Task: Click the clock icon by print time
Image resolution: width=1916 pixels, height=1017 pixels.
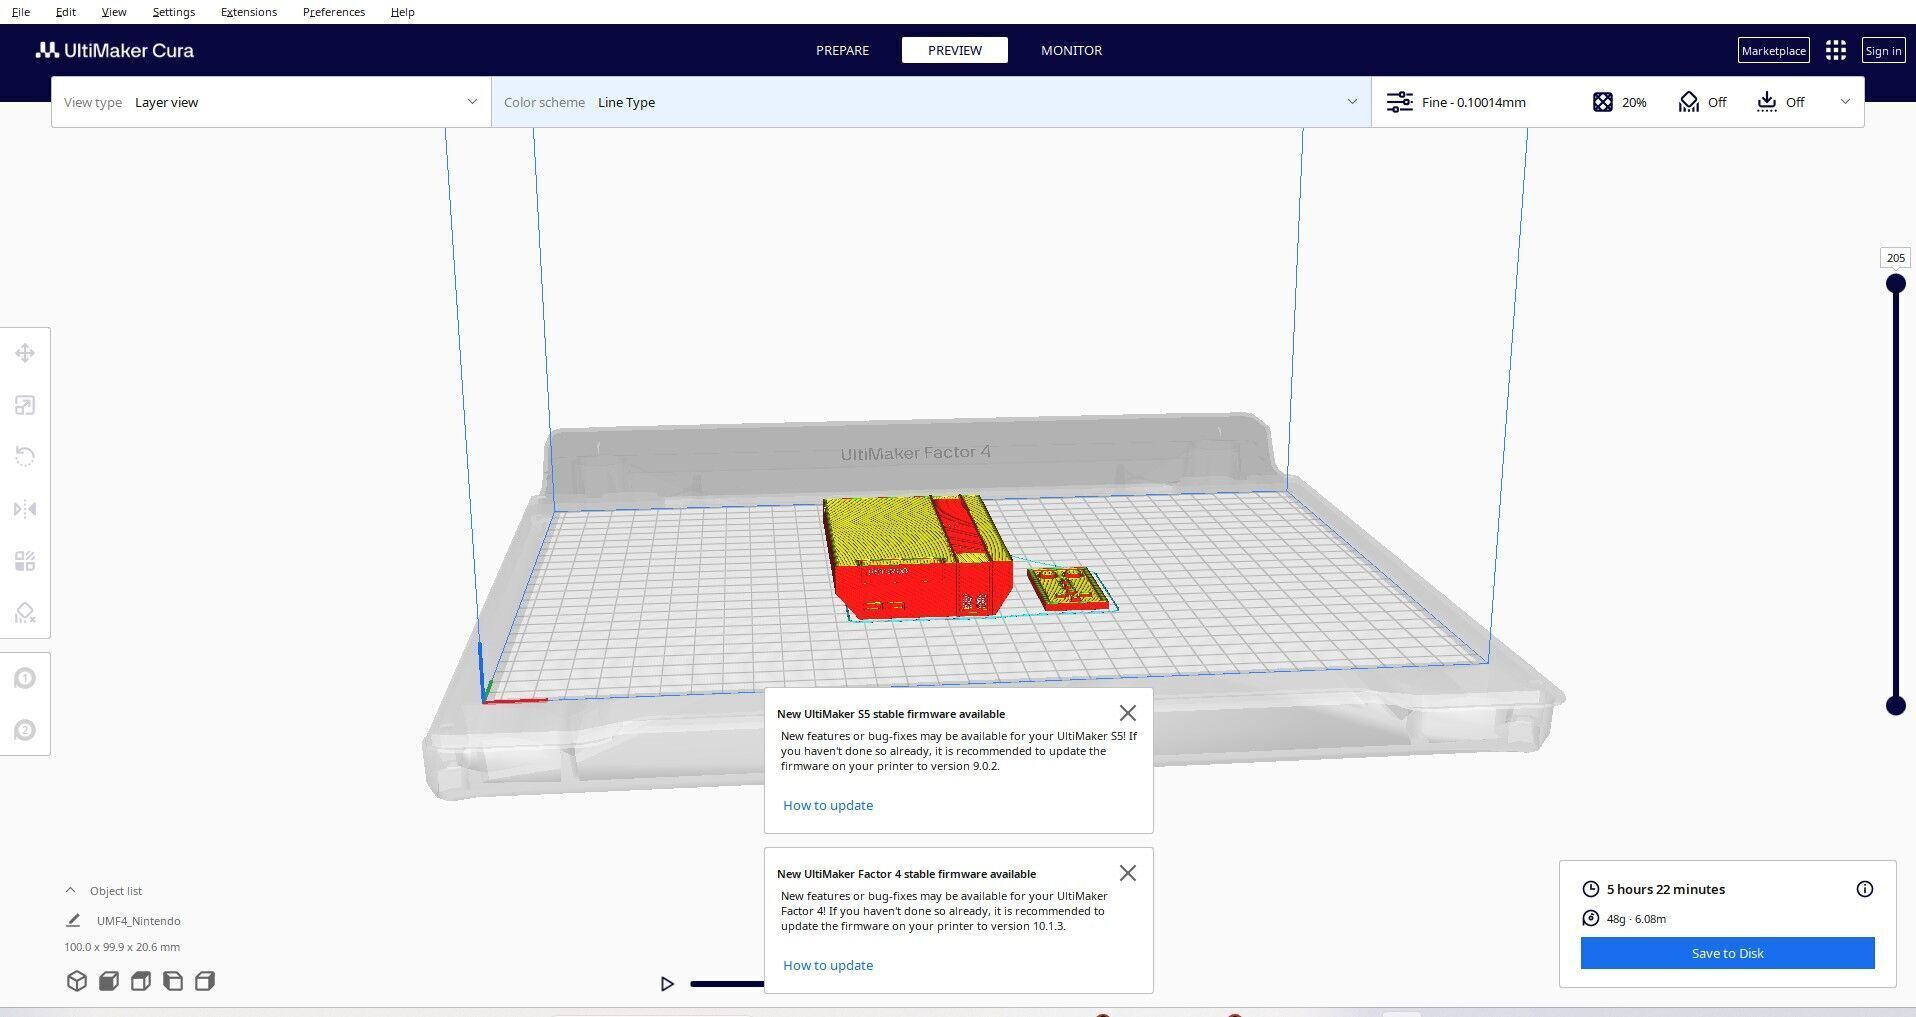Action: coord(1591,889)
